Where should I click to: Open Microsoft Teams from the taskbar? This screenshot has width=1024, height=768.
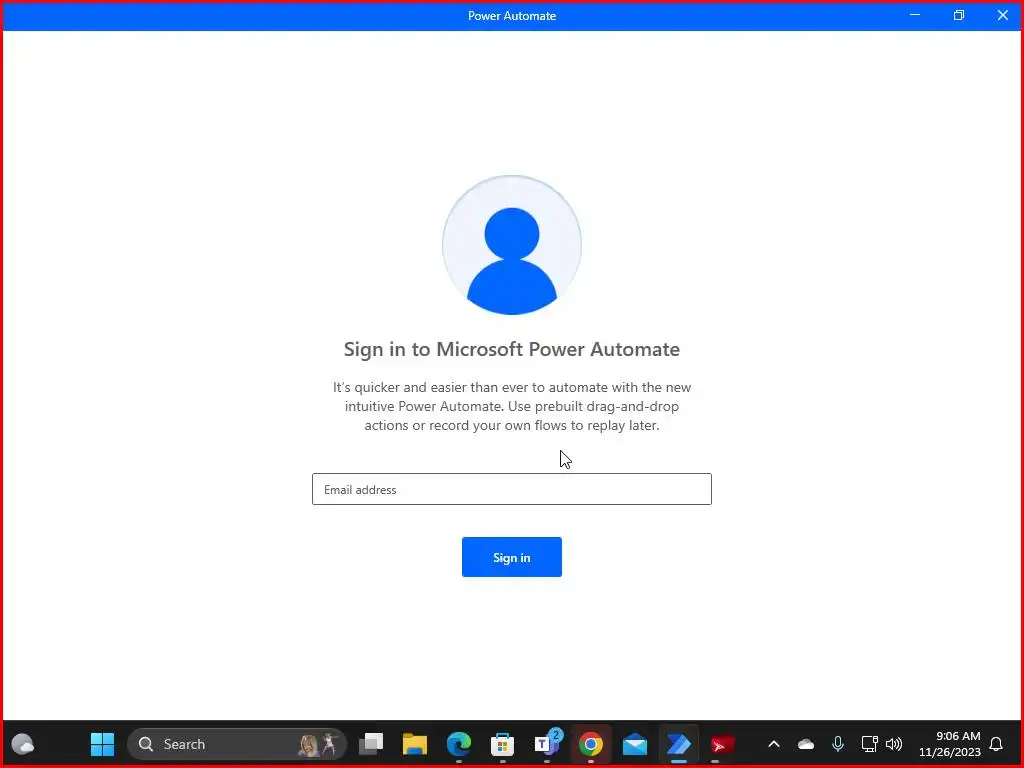547,744
